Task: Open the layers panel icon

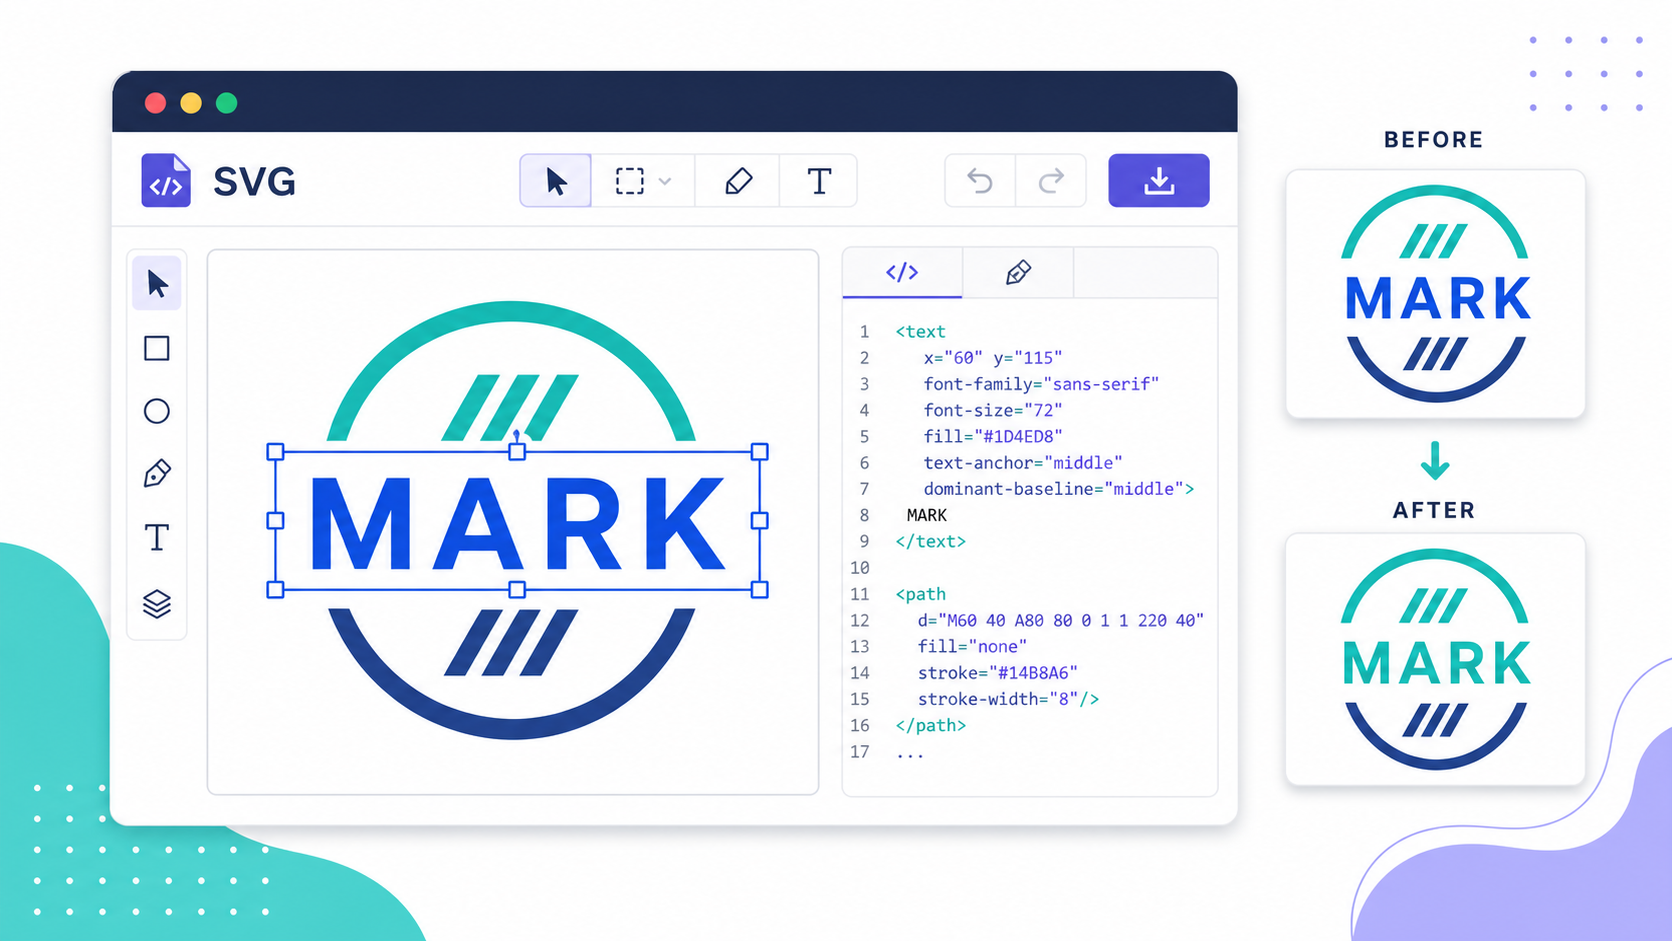Action: 157,603
